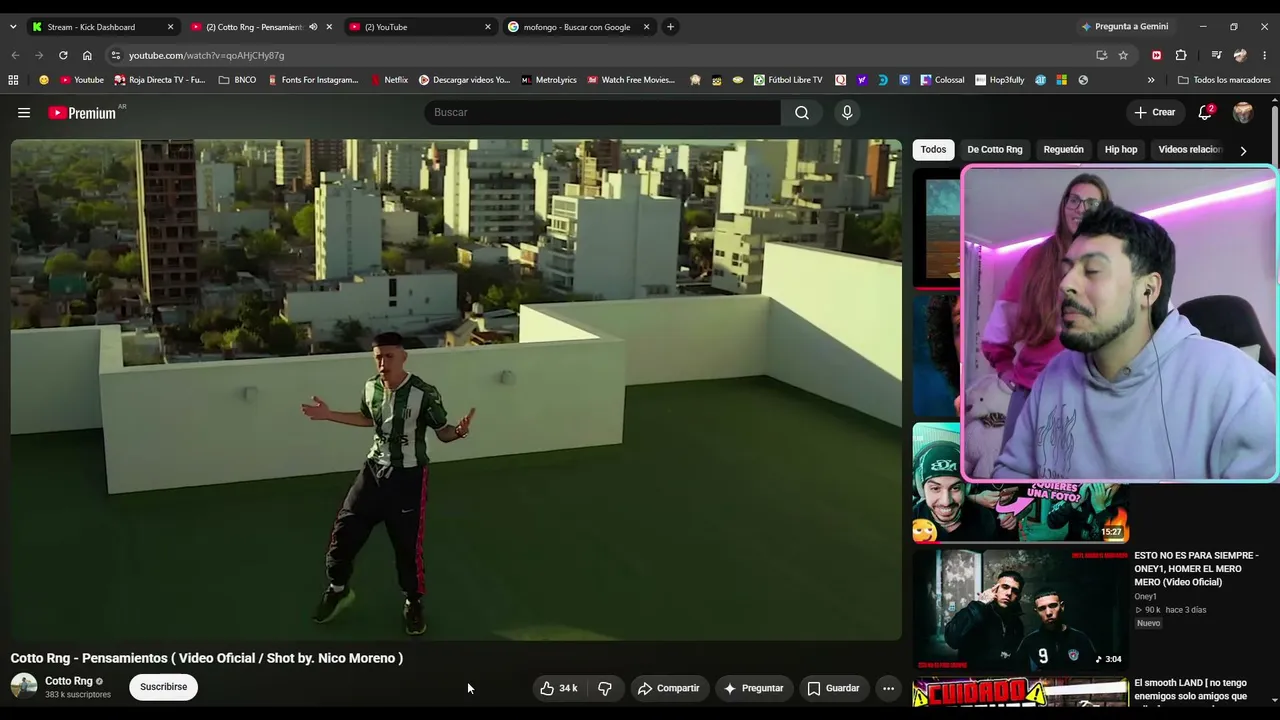Screen dimensions: 1280x720
Task: Open Netflix bookmark
Action: point(389,80)
